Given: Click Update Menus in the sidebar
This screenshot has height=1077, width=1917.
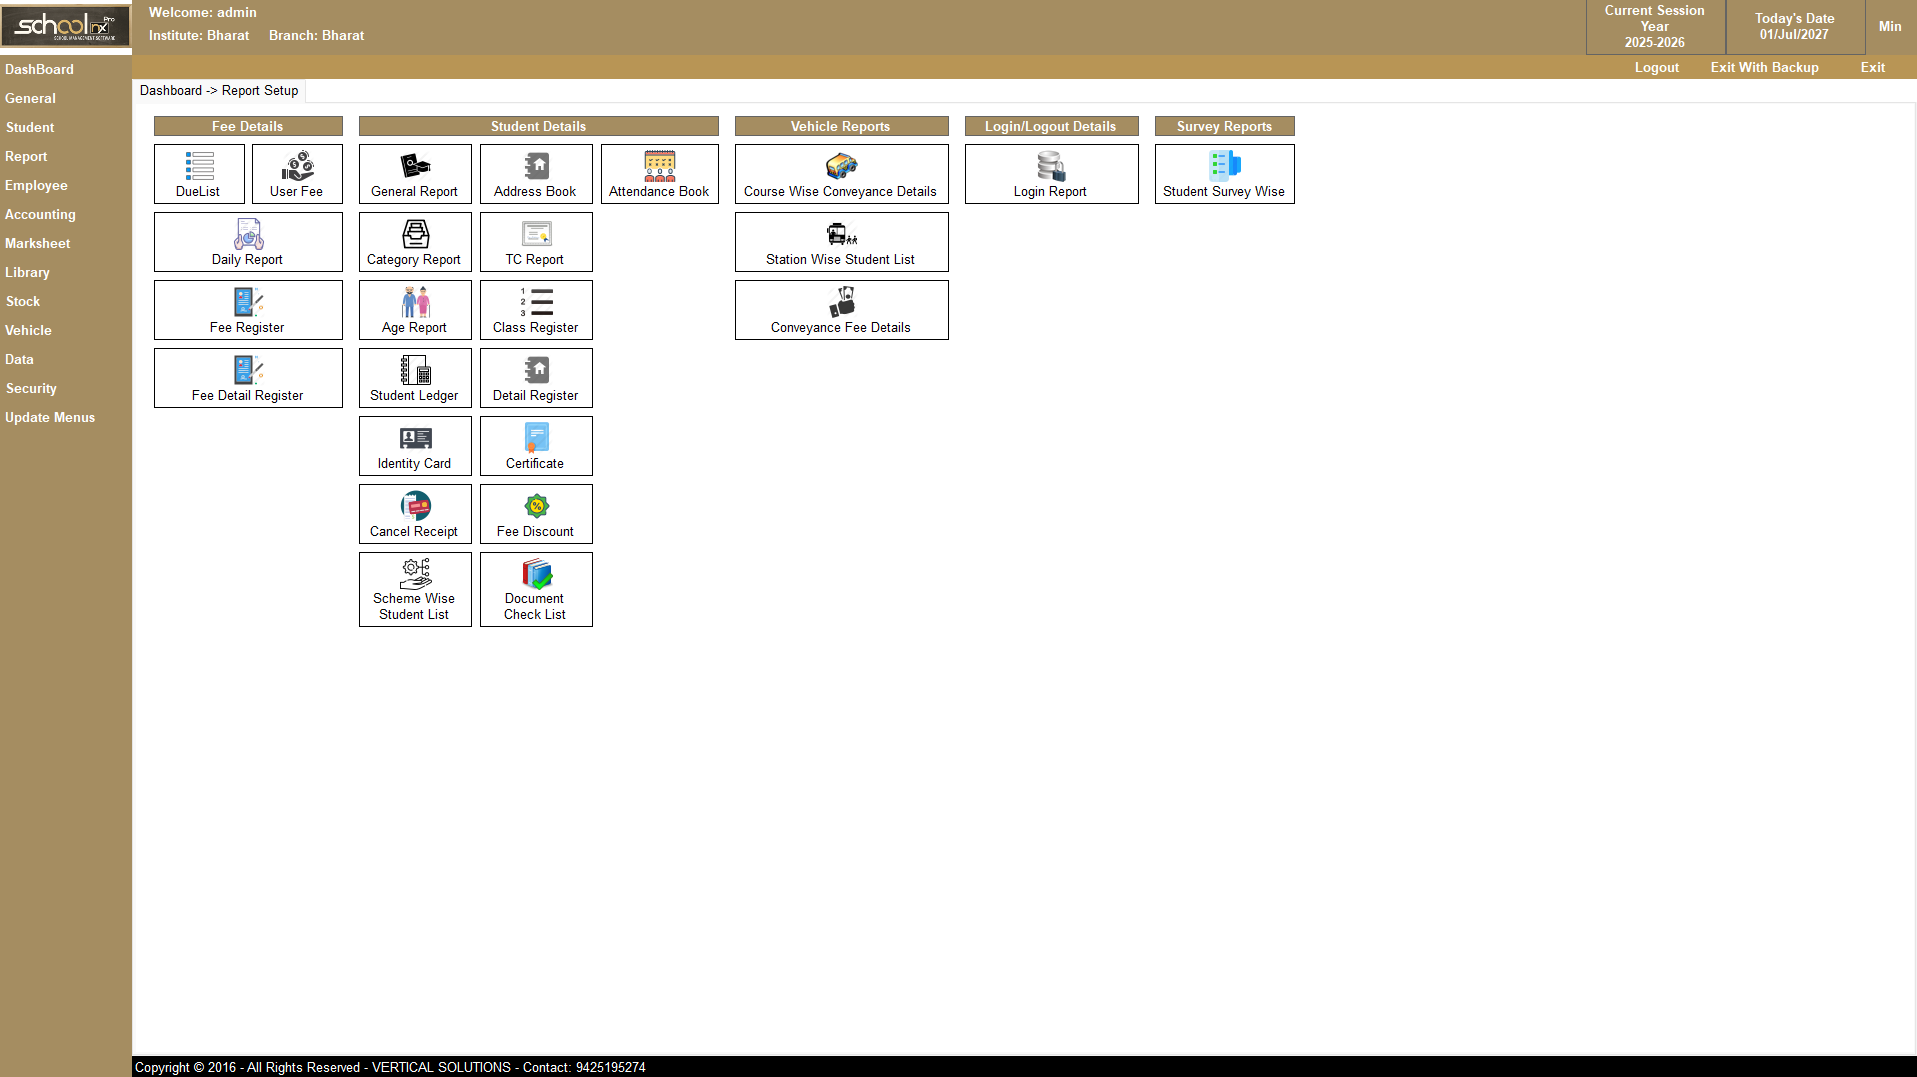Looking at the screenshot, I should 50,417.
